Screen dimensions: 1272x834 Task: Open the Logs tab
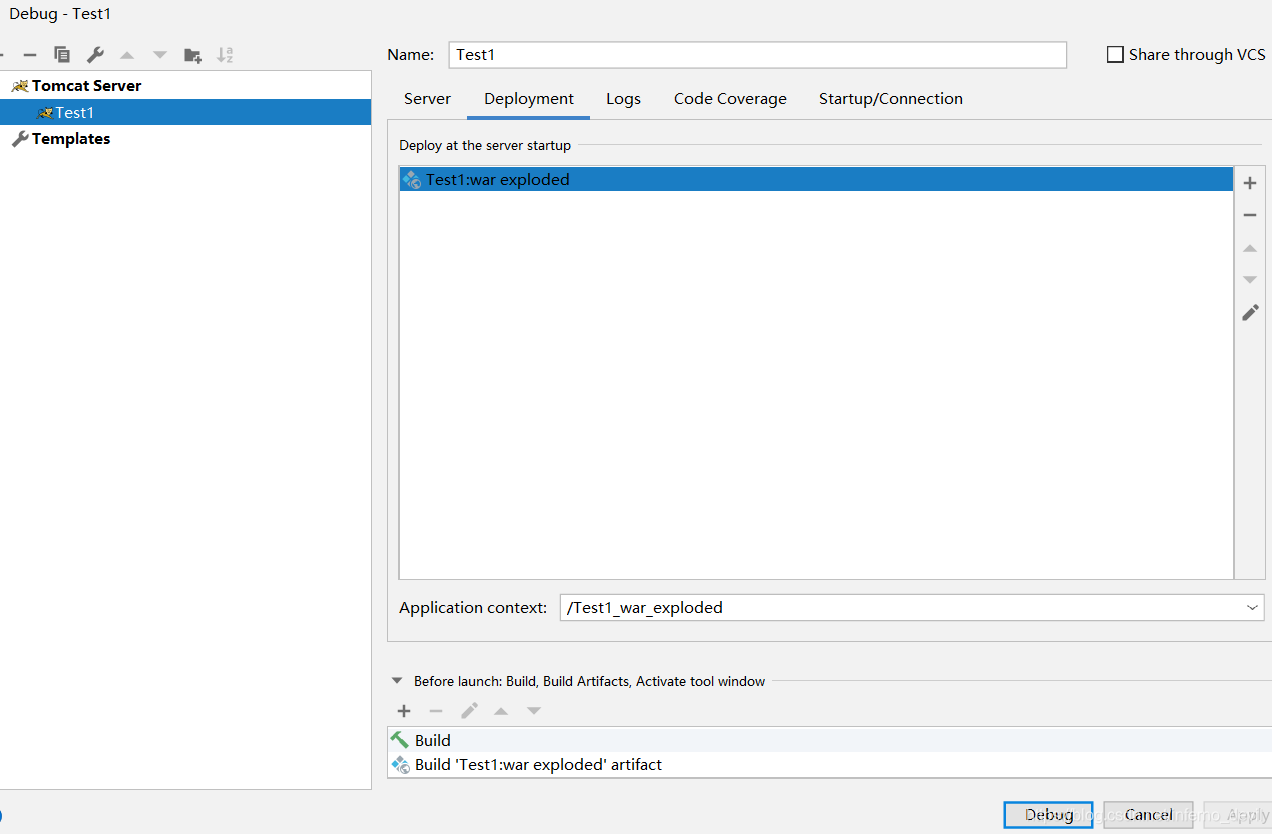coord(623,99)
